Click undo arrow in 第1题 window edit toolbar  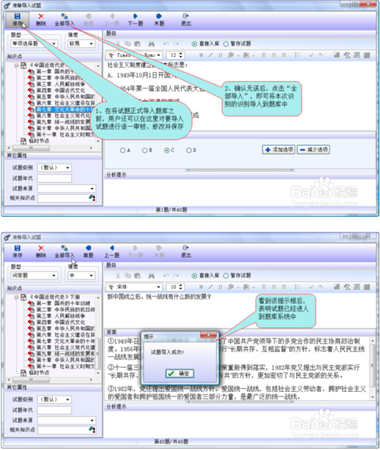tap(166, 44)
